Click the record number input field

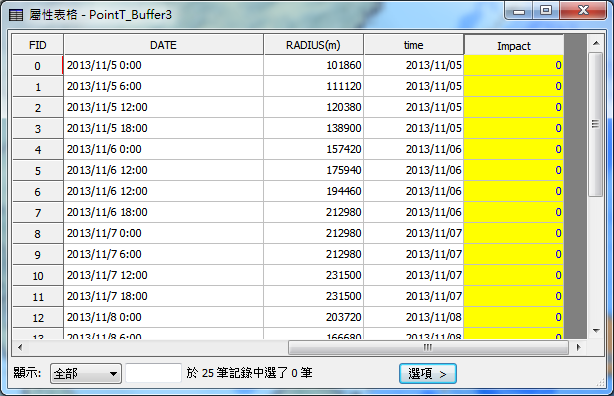tap(153, 373)
